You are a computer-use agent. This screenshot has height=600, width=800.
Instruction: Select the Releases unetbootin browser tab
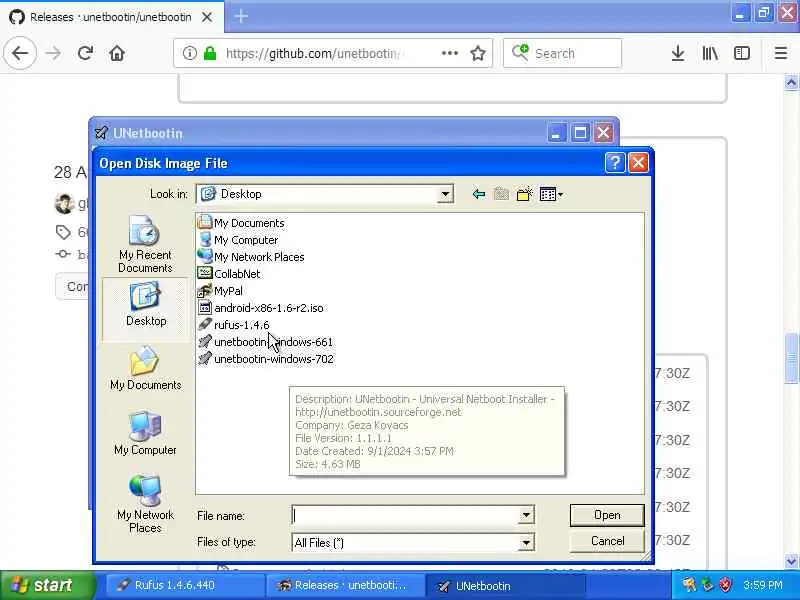[112, 17]
